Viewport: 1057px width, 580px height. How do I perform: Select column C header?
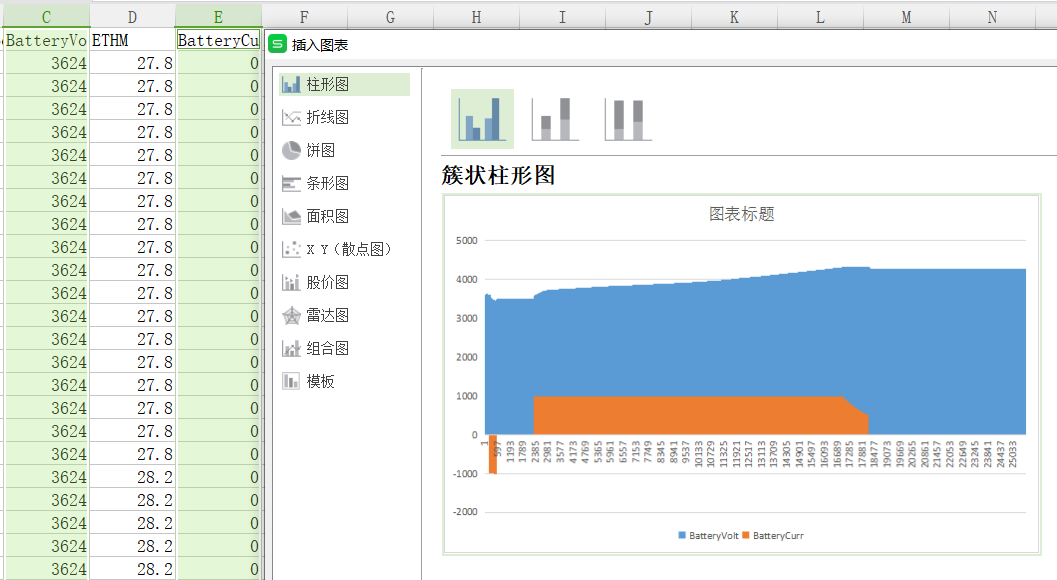pyautogui.click(x=46, y=17)
